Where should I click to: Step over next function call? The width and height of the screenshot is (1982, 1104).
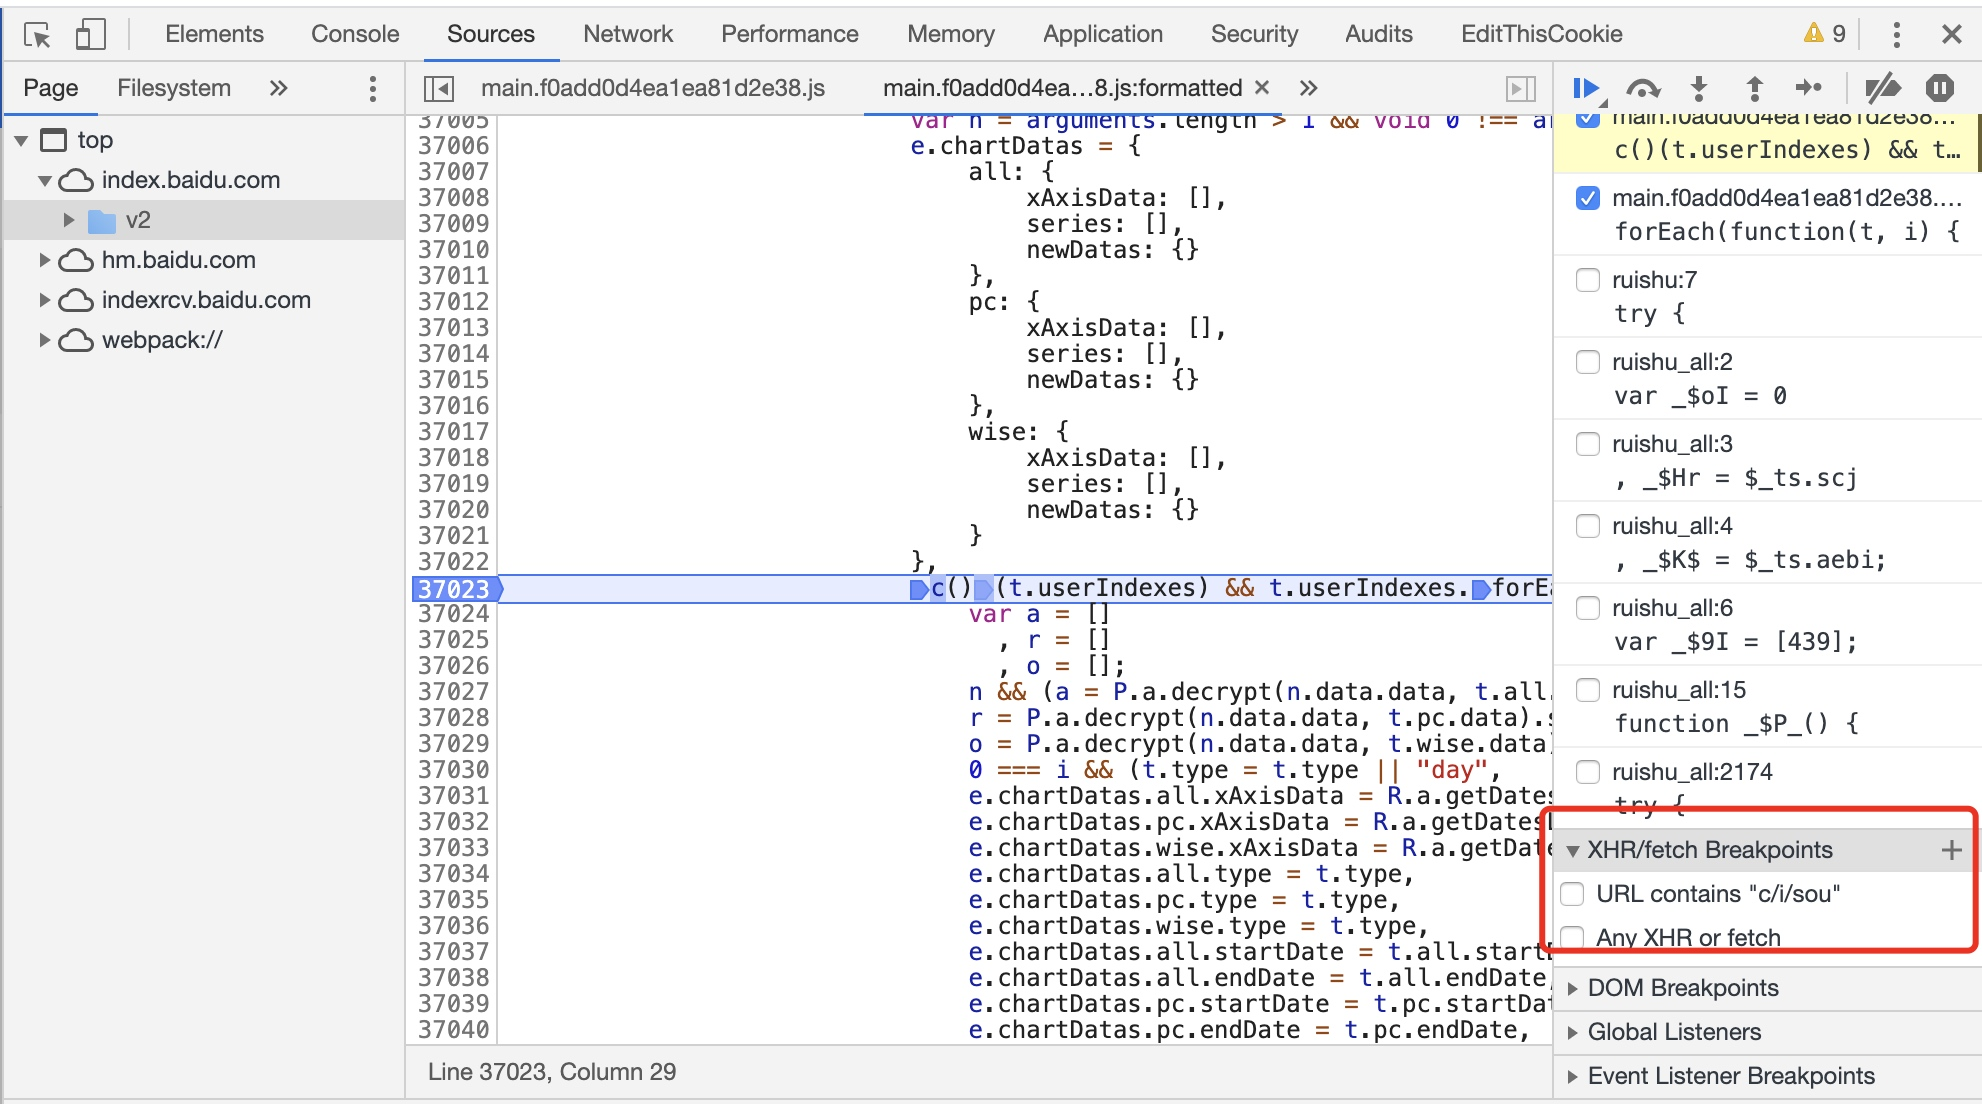pos(1643,88)
